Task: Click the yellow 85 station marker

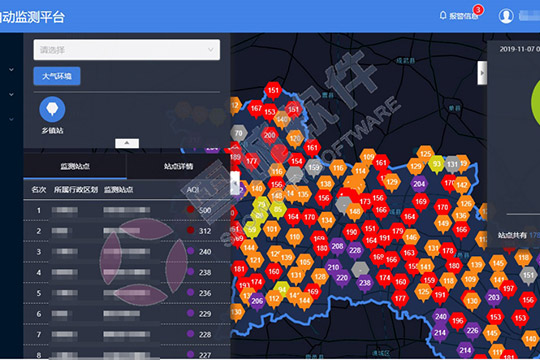Action: 278,210
